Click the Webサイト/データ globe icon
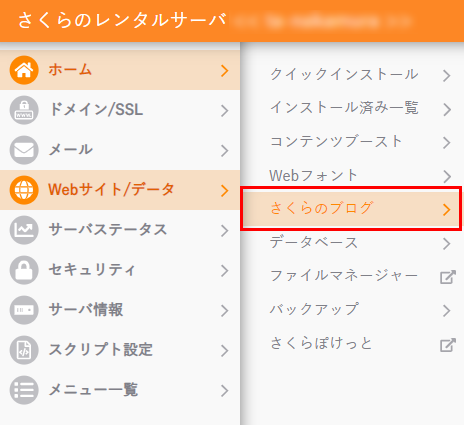The image size is (464, 425). coord(24,190)
